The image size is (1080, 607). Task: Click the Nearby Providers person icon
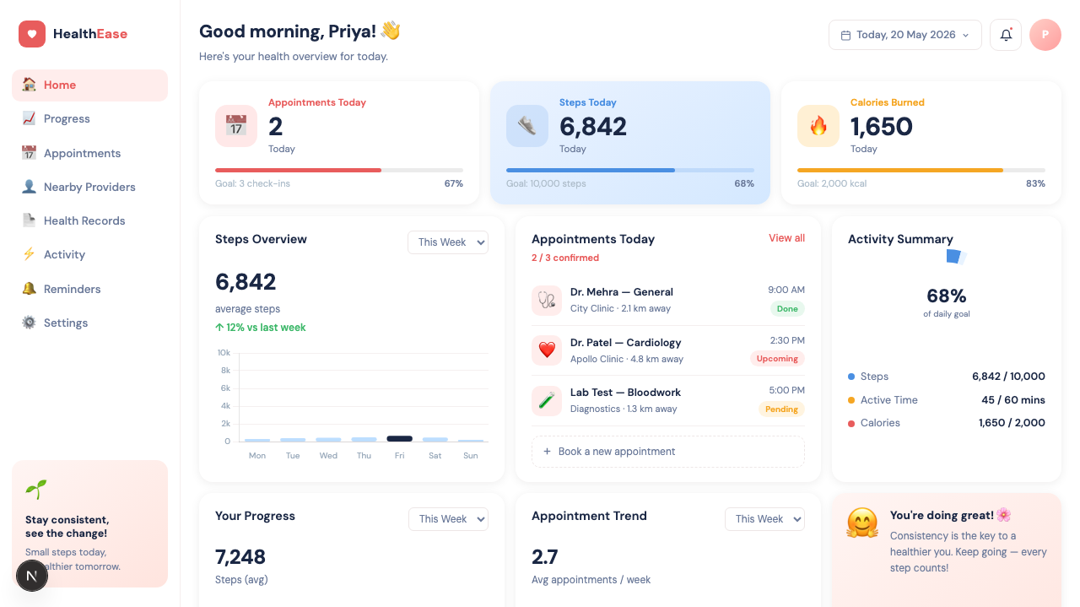(29, 187)
